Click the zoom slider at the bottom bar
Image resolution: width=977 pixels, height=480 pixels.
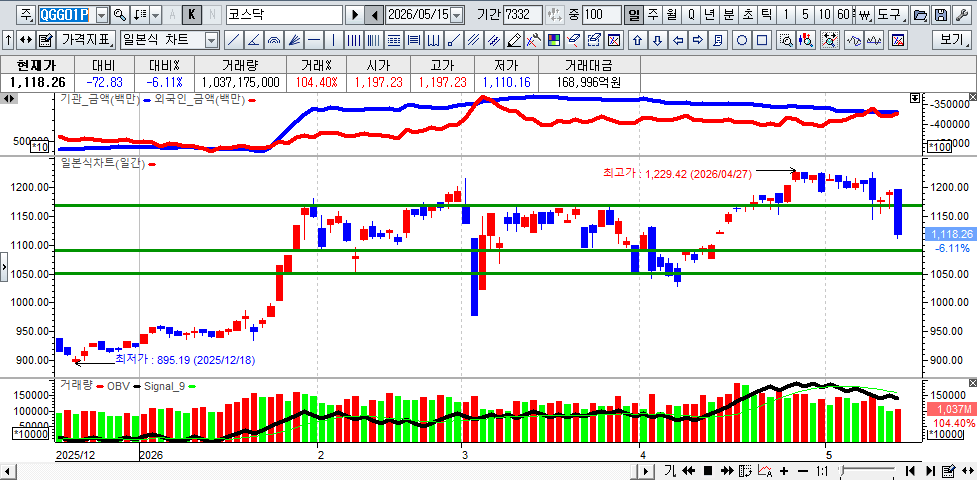867,470
